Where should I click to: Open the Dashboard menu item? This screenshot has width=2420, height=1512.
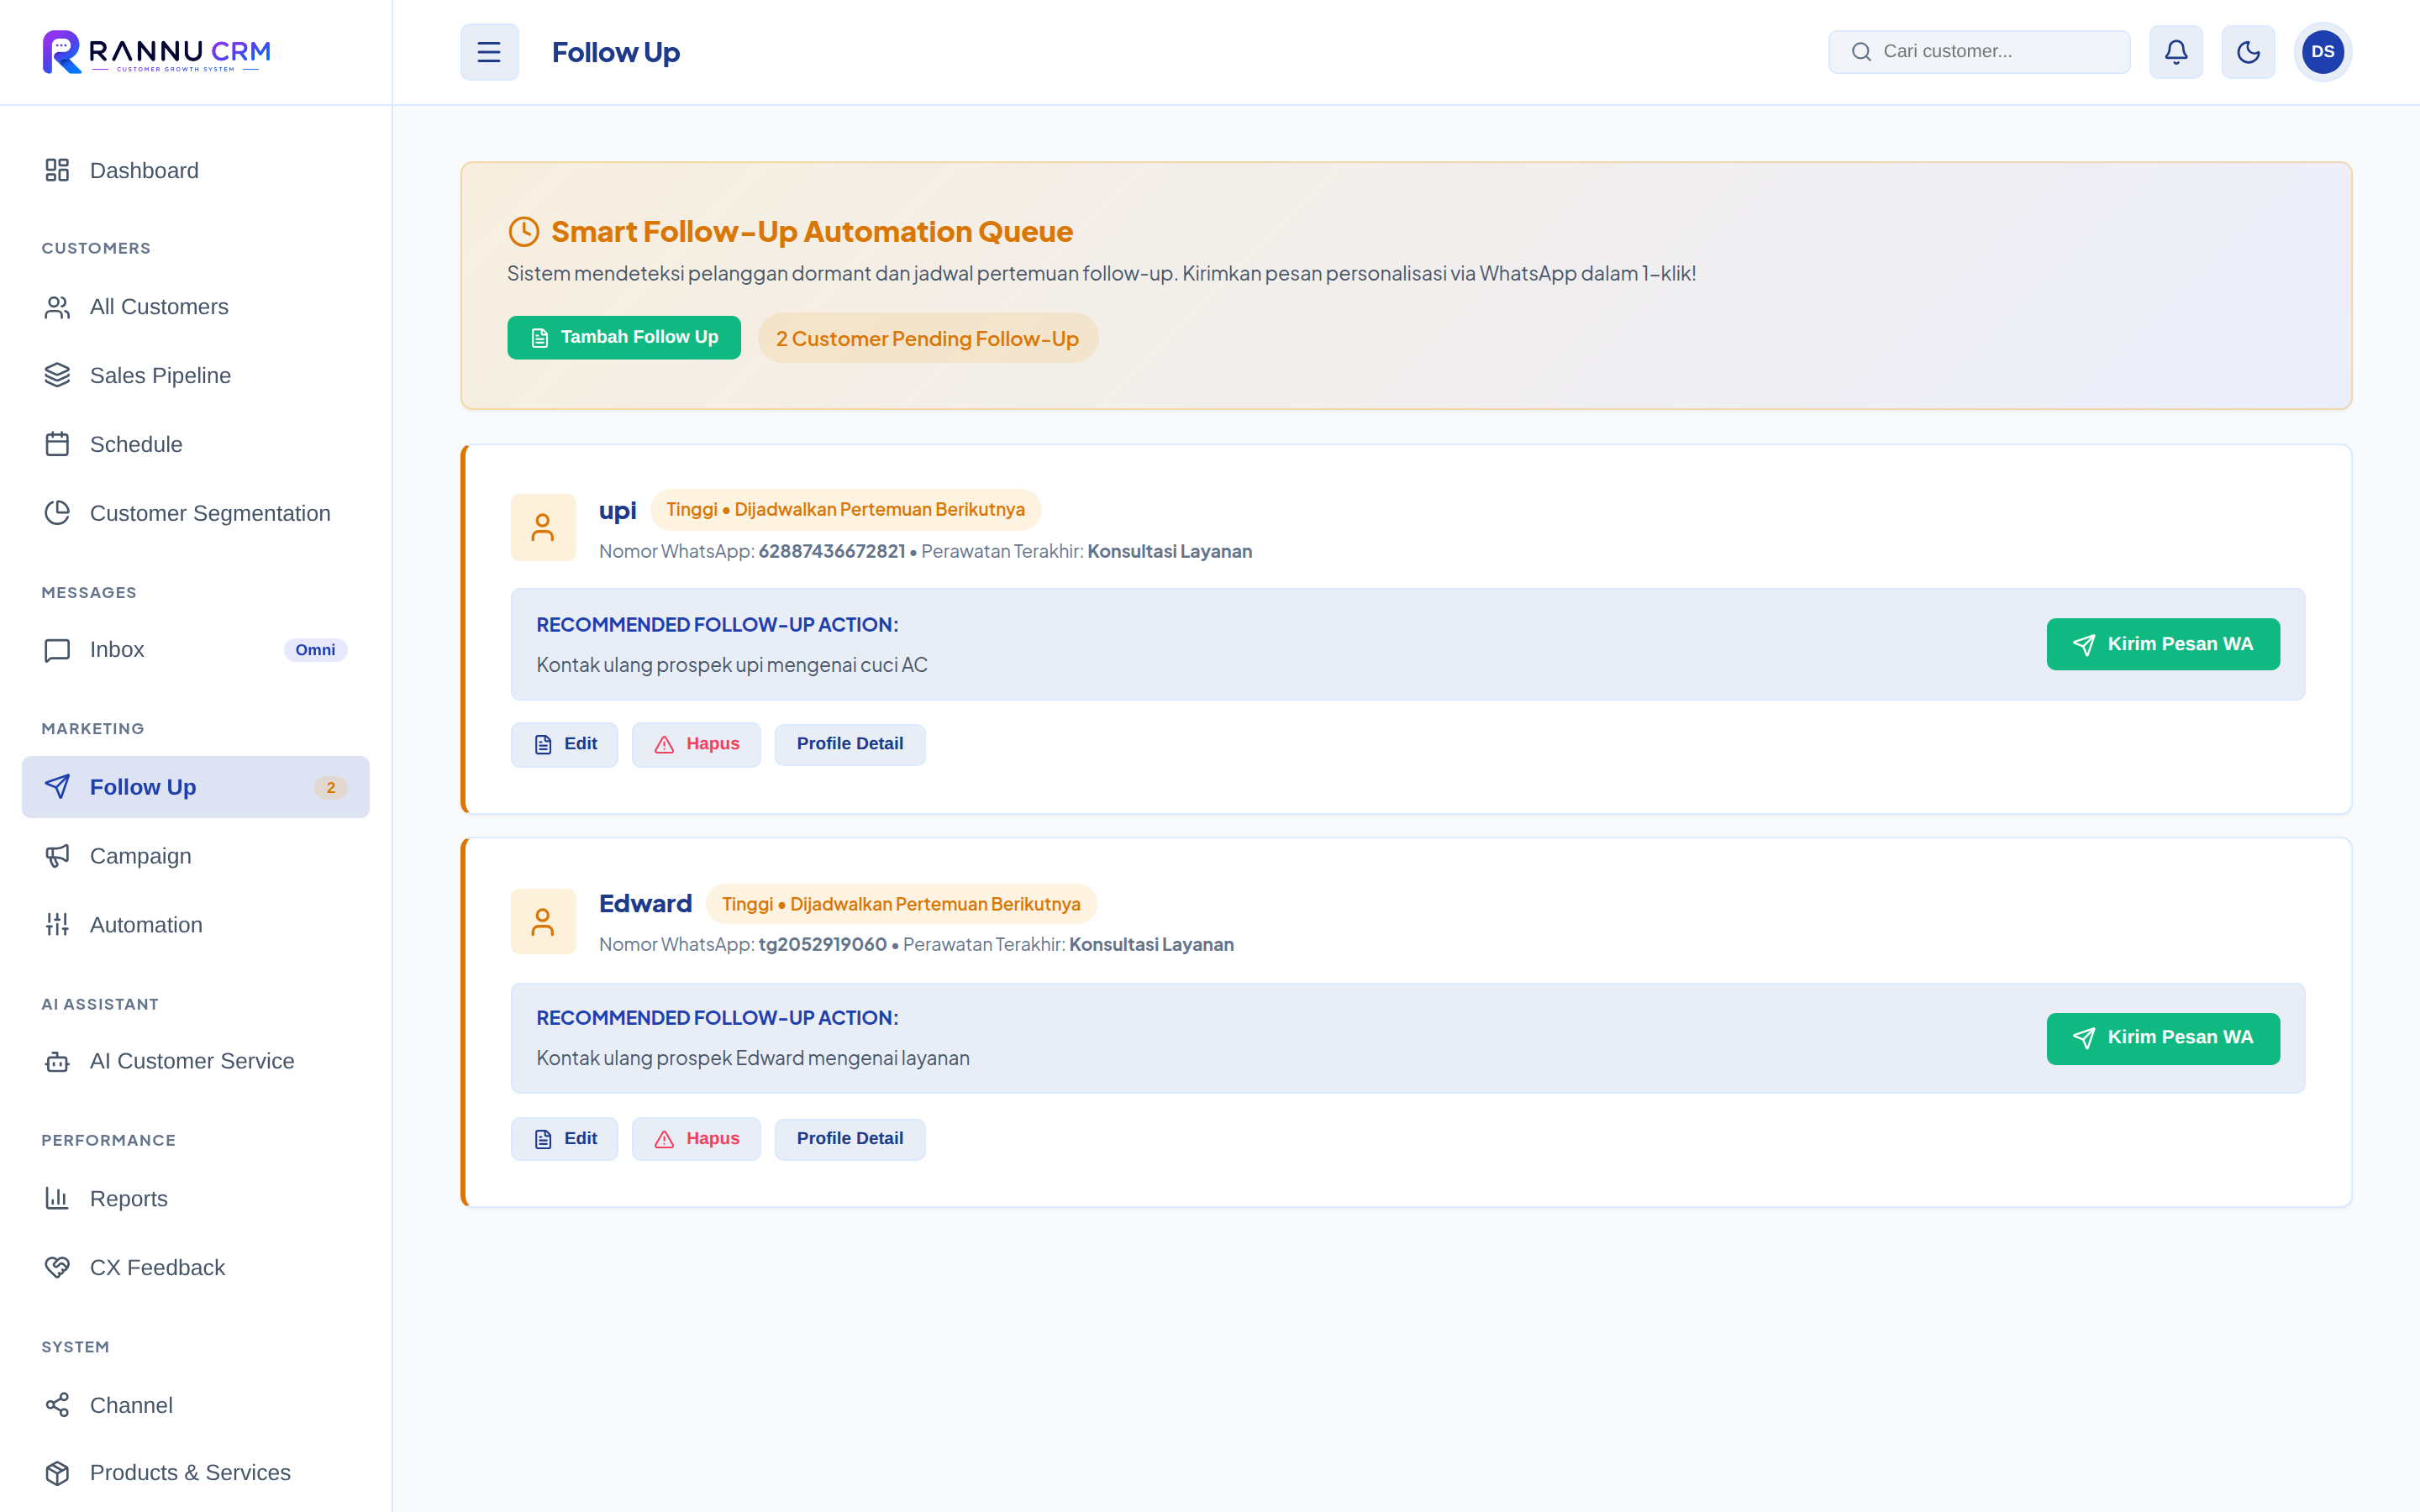tap(195, 171)
